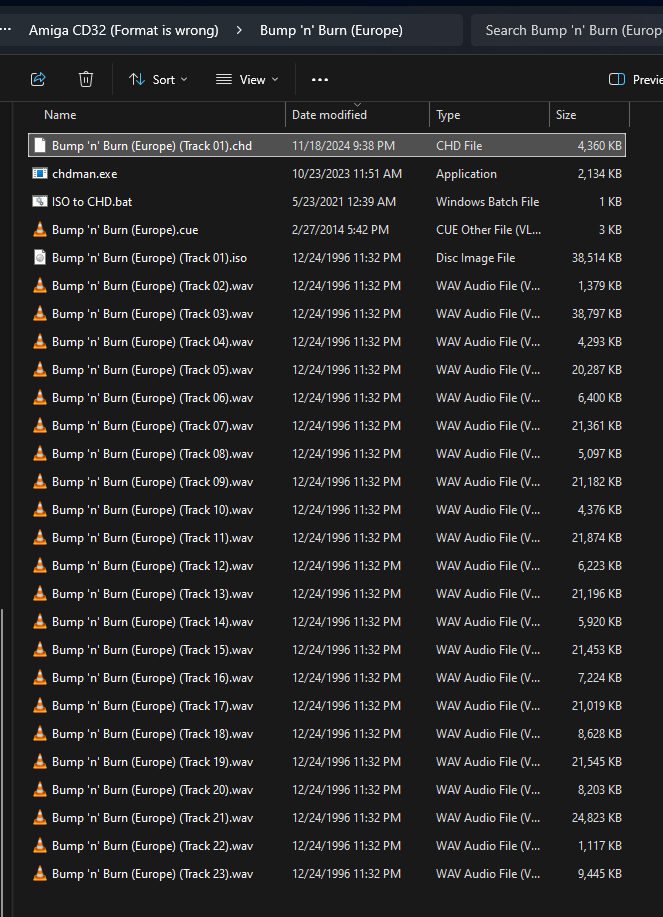The image size is (663, 917).
Task: Click the 1,117 KB size cell
Action: point(599,846)
